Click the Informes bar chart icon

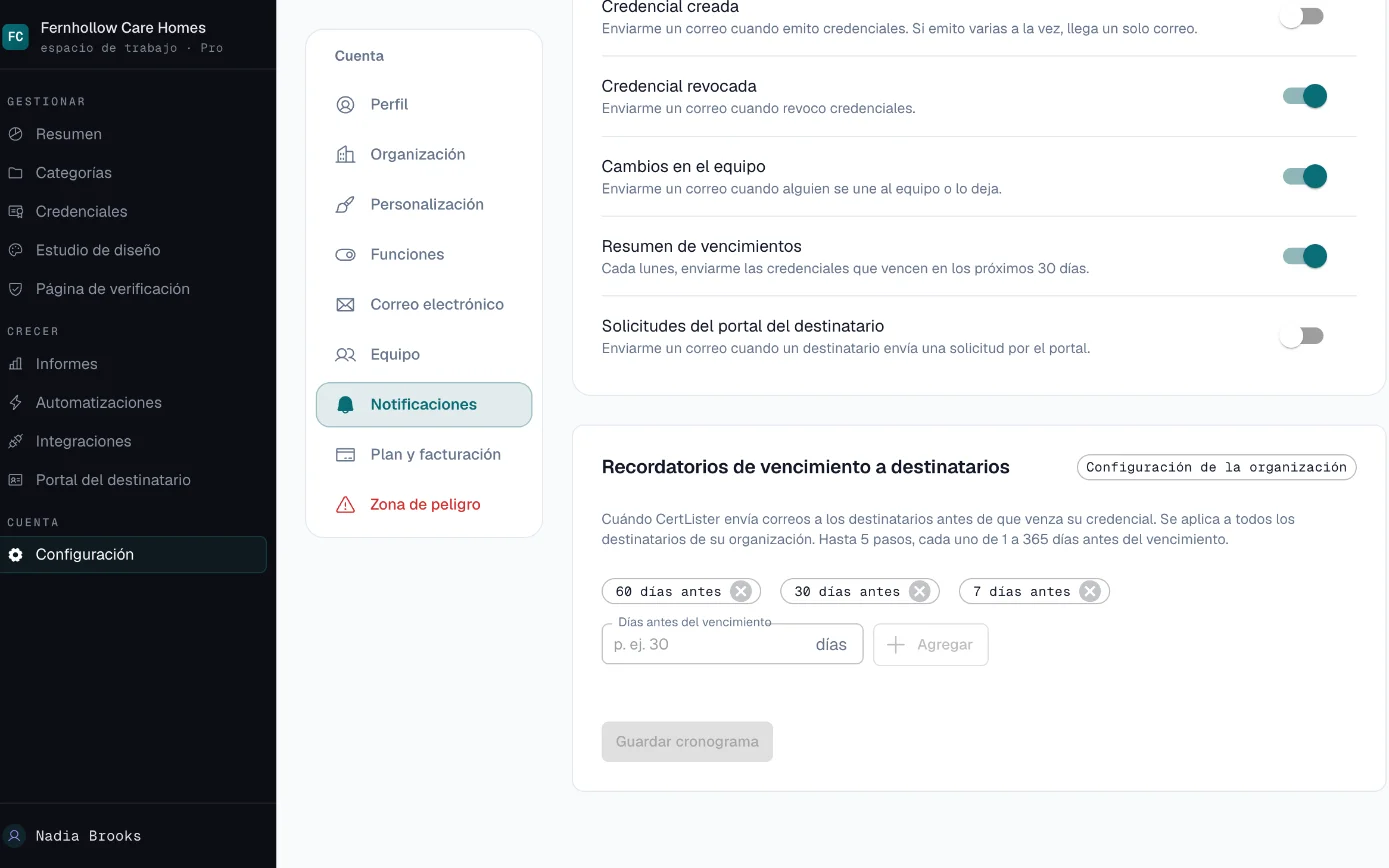[x=15, y=364]
